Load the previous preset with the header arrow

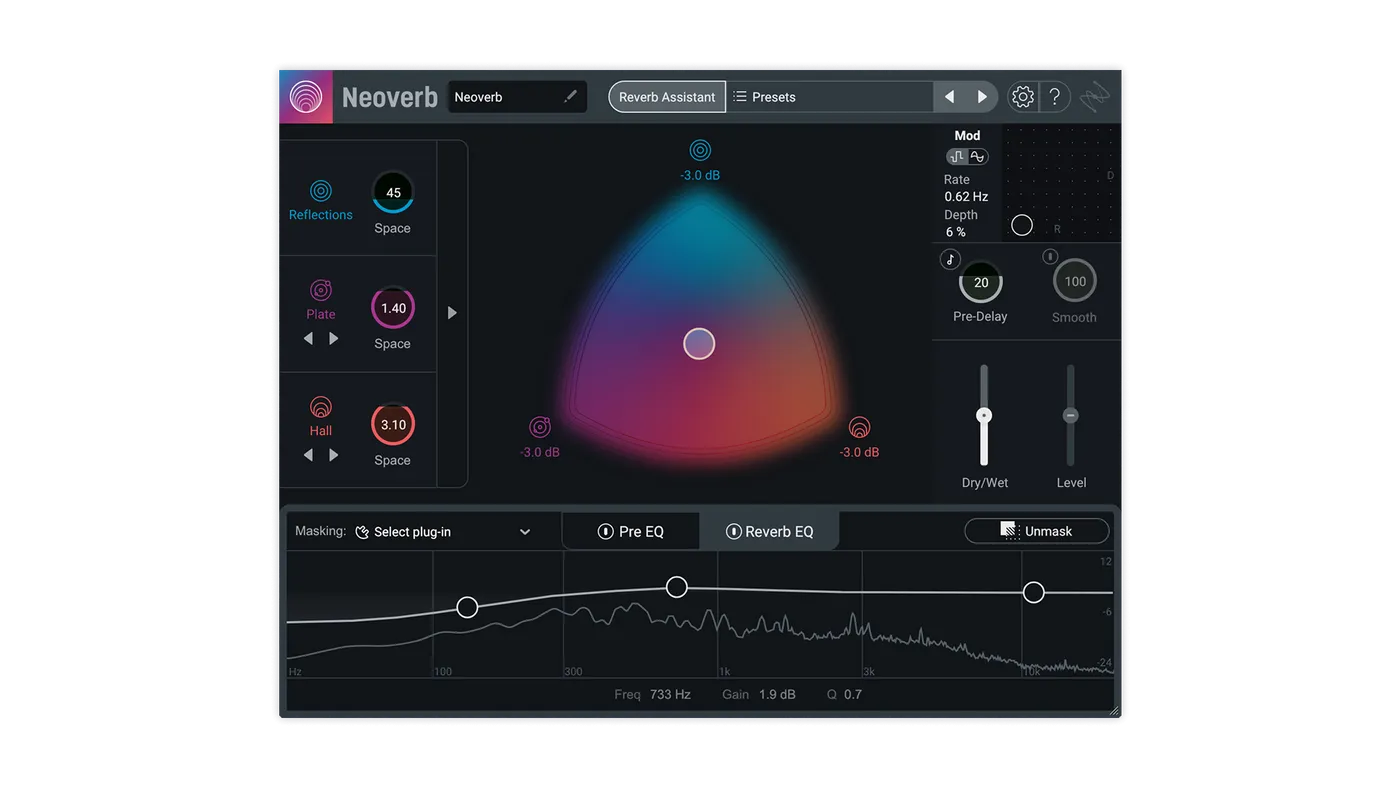pyautogui.click(x=950, y=97)
